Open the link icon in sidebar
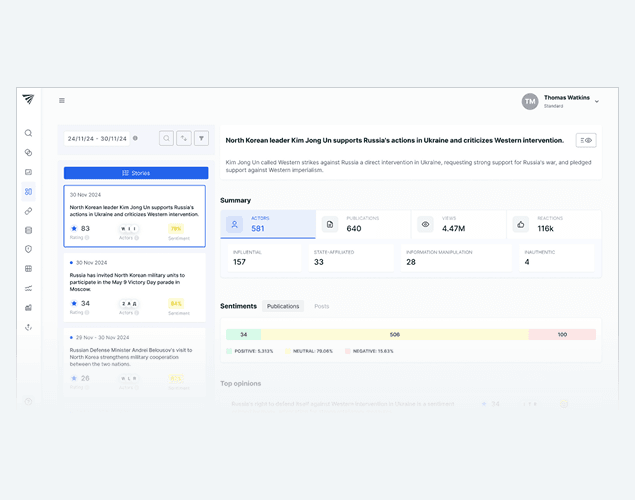Image resolution: width=635 pixels, height=500 pixels. click(x=28, y=211)
